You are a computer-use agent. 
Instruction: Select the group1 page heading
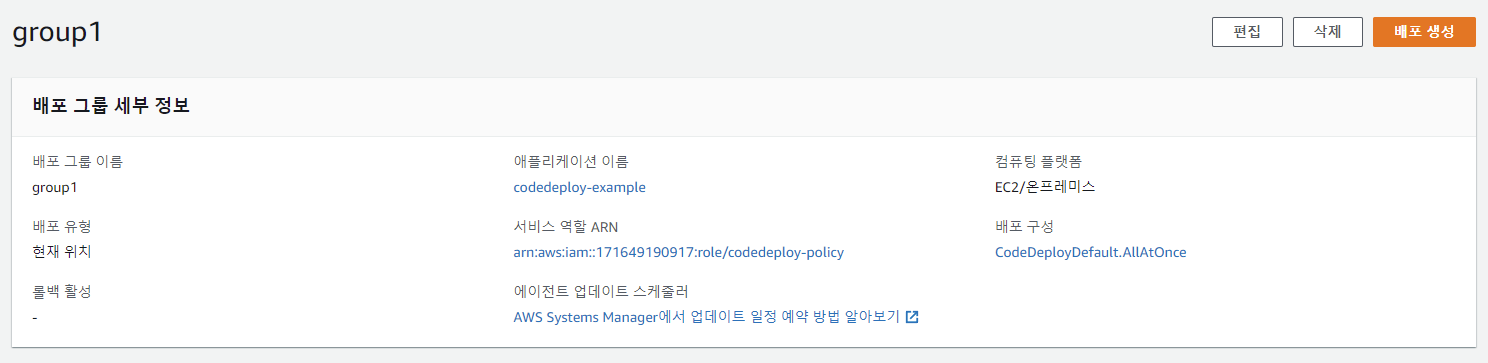pyautogui.click(x=57, y=32)
